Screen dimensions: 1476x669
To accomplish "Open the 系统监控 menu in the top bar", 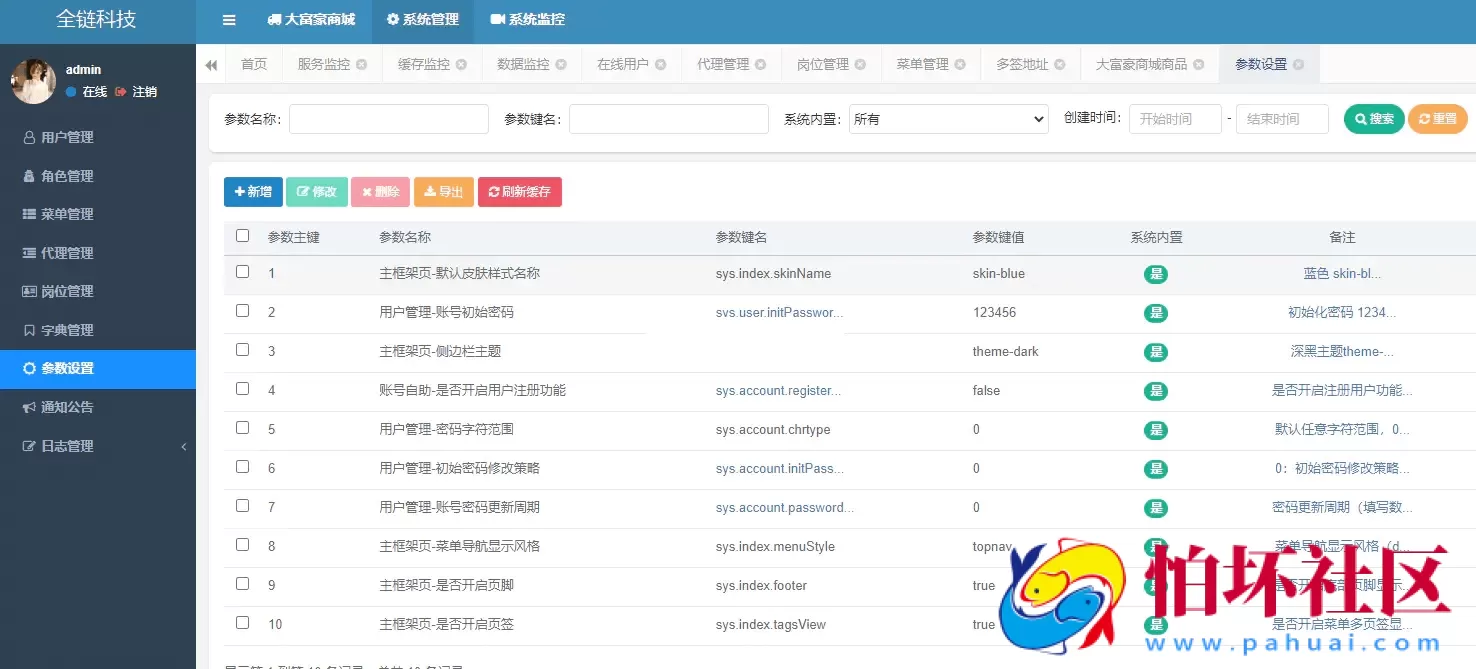I will click(x=525, y=20).
